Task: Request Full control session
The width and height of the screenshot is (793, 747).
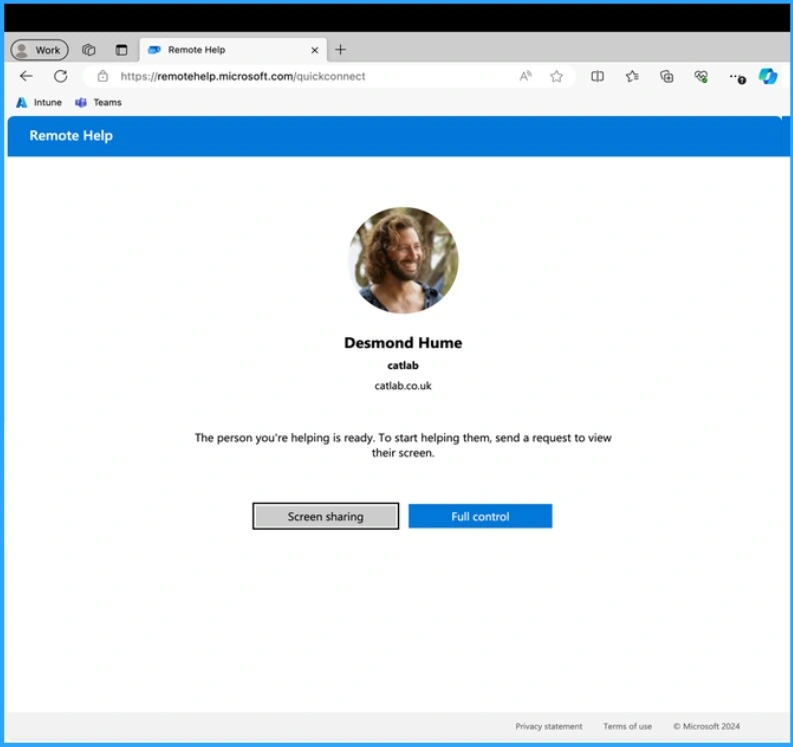Action: 480,516
